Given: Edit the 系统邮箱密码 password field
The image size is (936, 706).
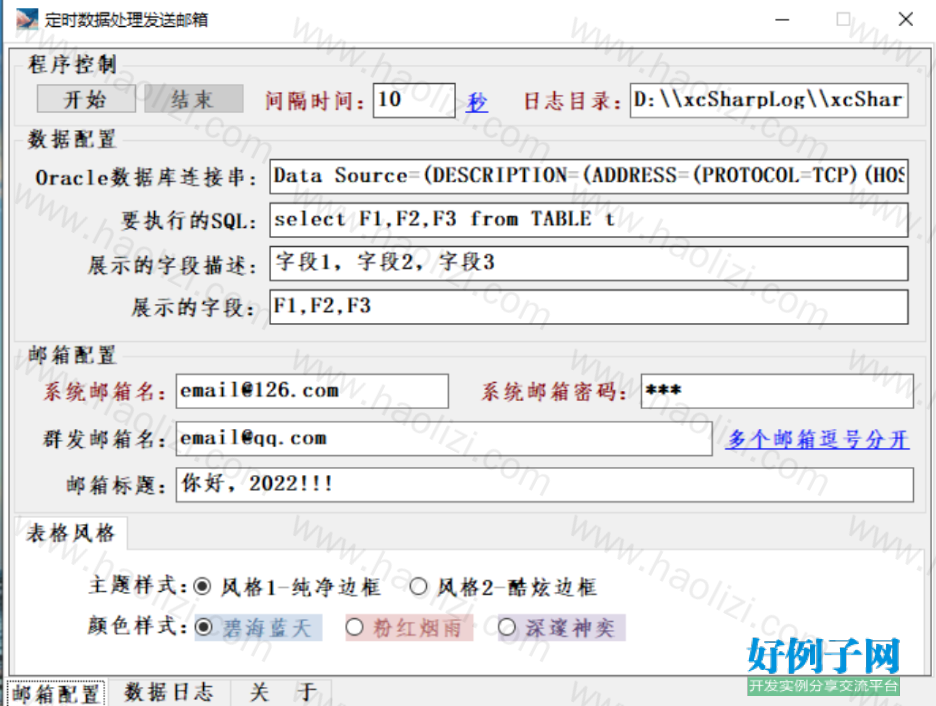Looking at the screenshot, I should pos(777,391).
